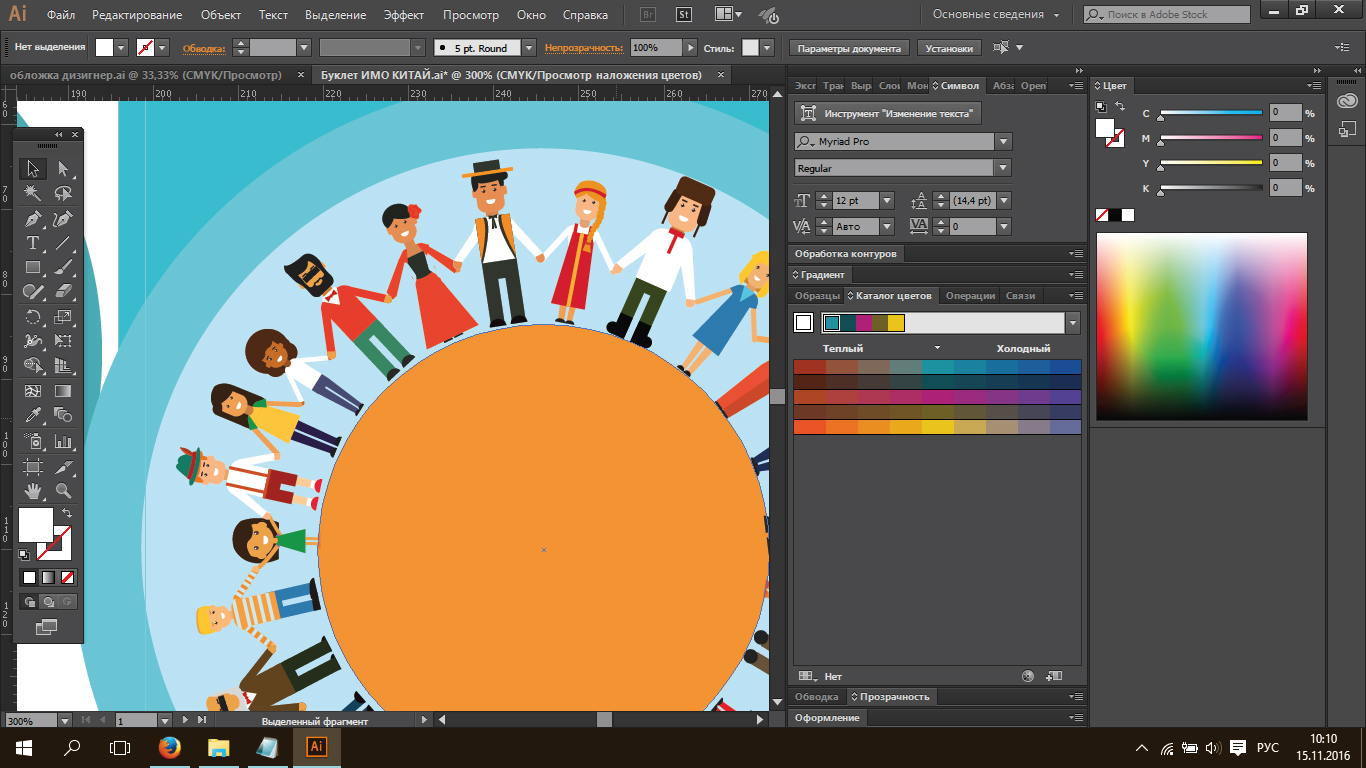The width and height of the screenshot is (1366, 768).
Task: Open the Файл menu
Action: (60, 15)
